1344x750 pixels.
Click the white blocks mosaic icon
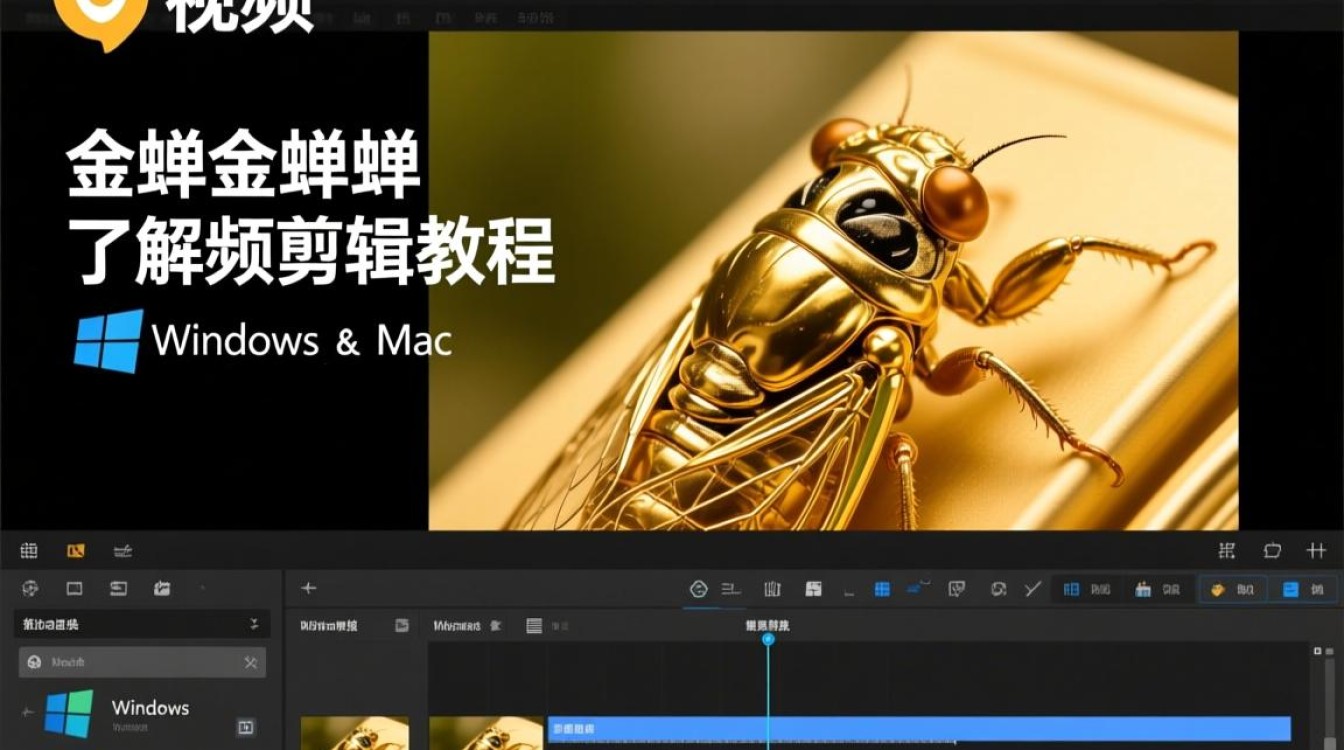tap(814, 589)
